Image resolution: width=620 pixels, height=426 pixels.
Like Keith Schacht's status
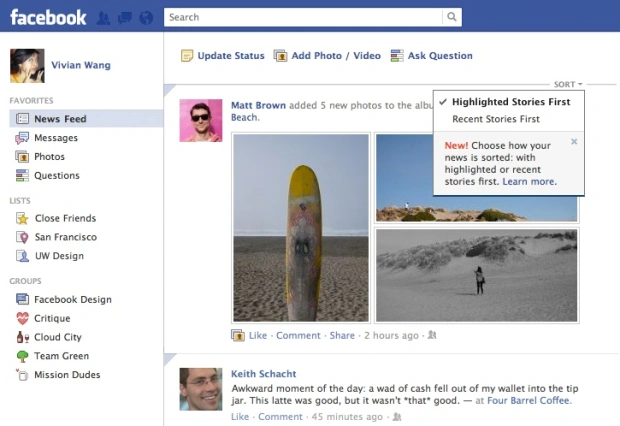pos(240,417)
